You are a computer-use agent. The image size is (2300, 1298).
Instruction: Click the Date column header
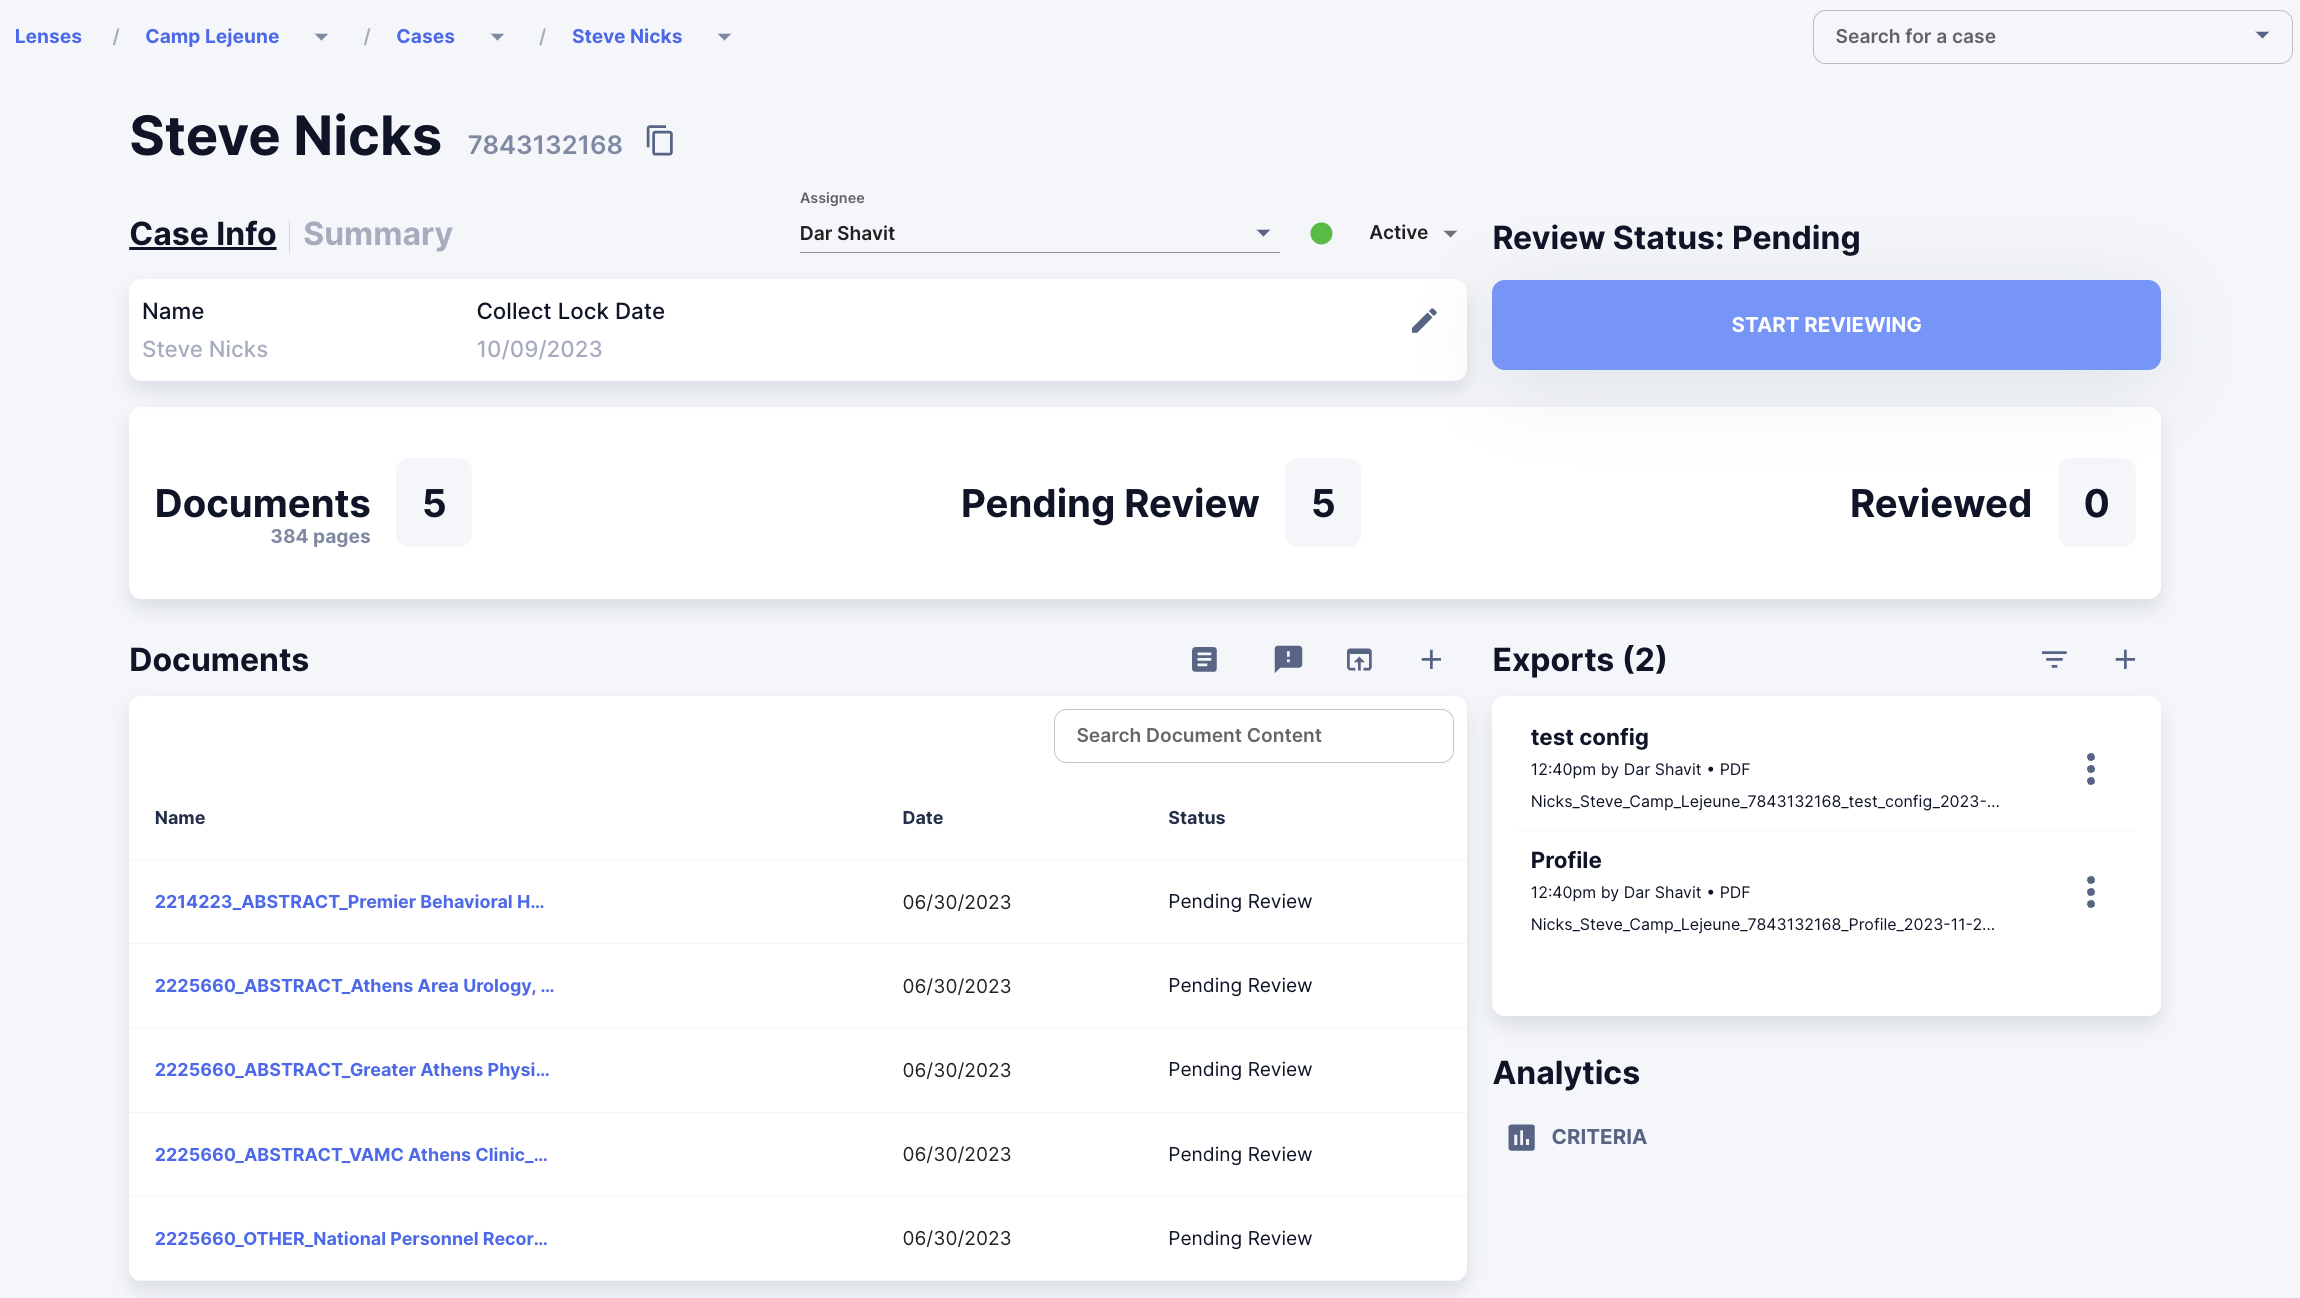922,817
